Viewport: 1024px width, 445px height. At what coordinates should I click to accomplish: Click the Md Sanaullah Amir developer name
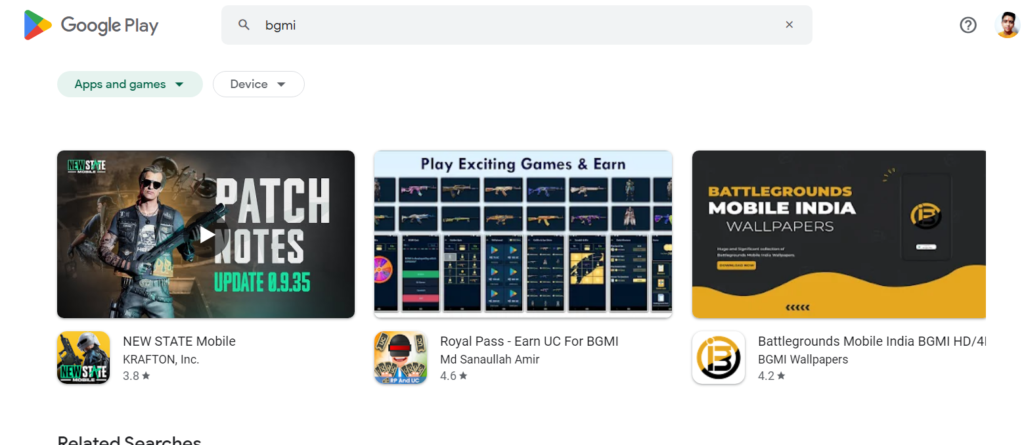click(490, 359)
